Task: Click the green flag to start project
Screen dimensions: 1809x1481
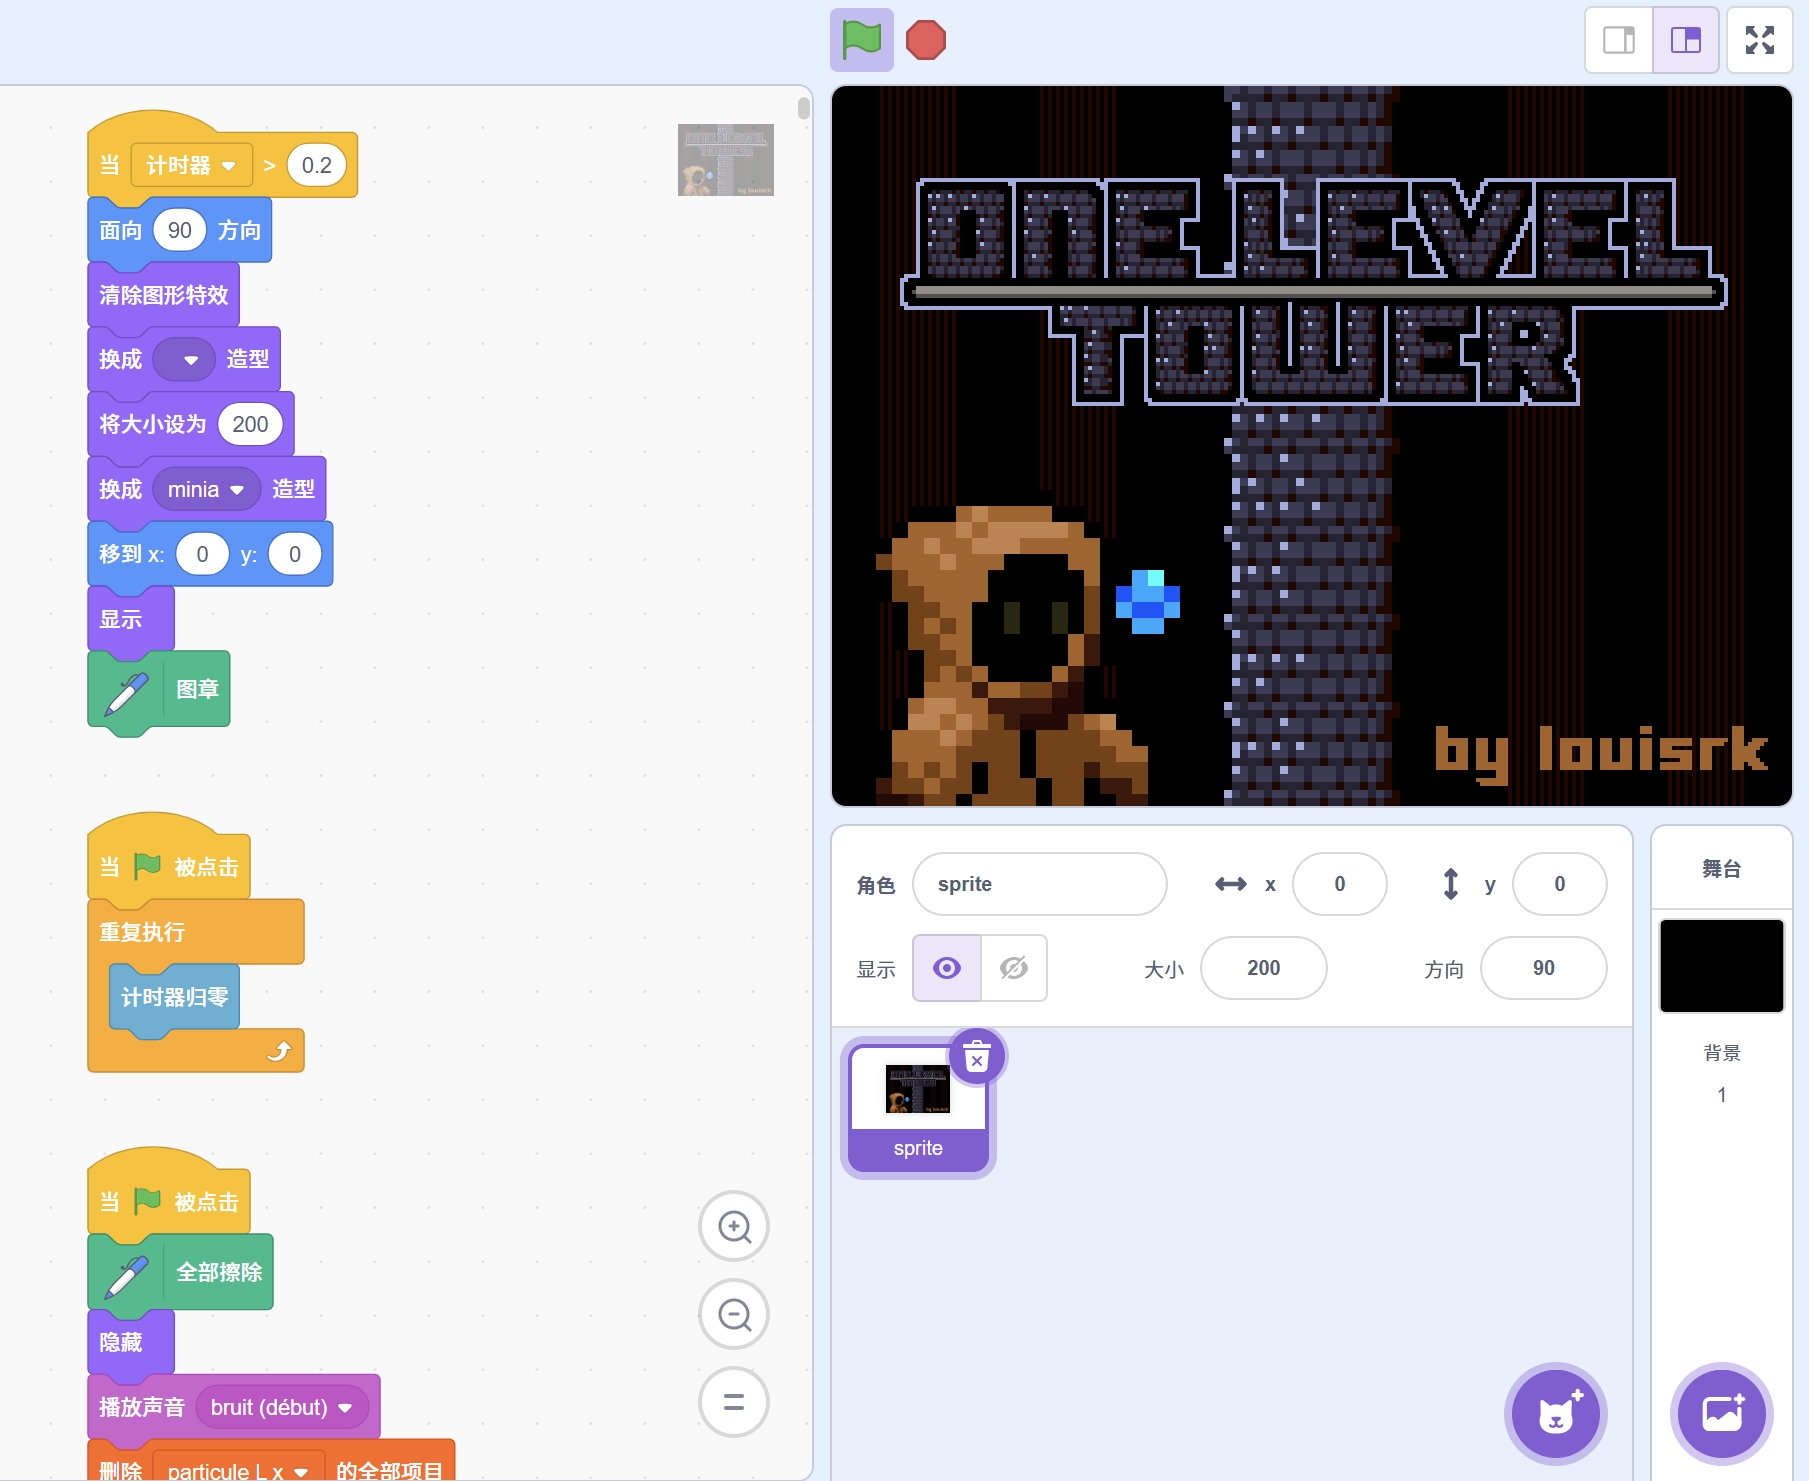Action: [x=861, y=41]
